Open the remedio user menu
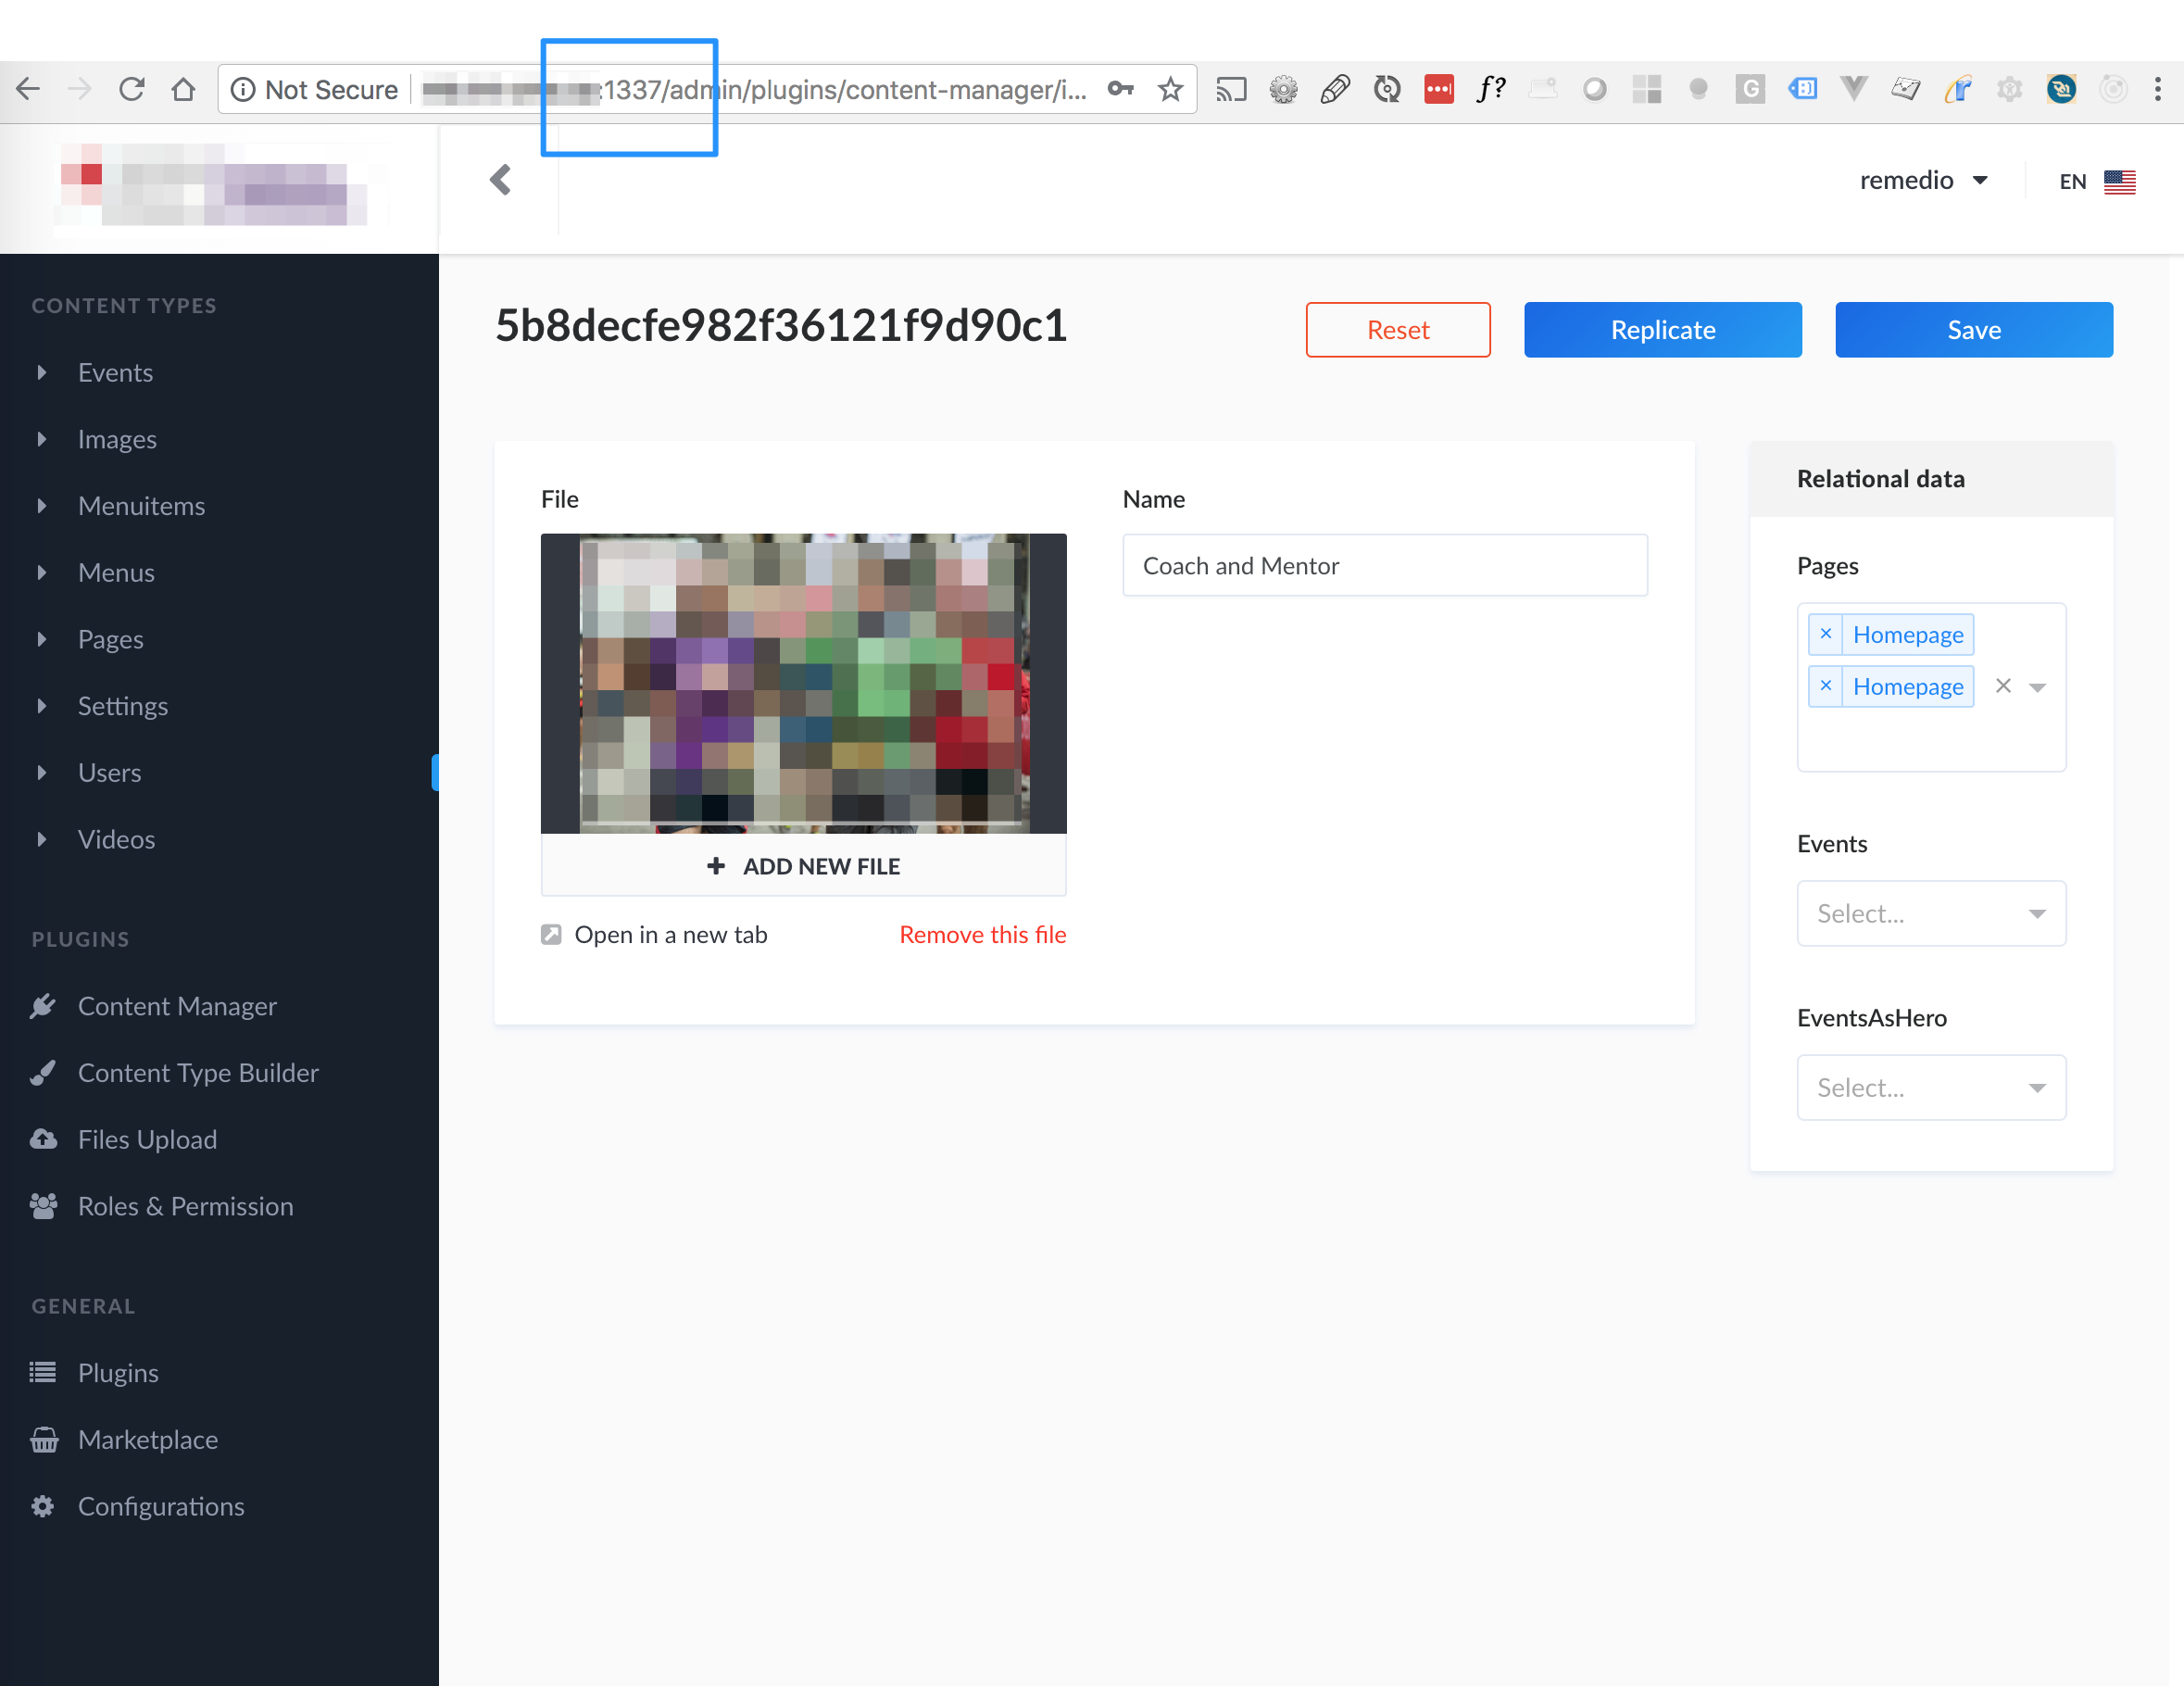This screenshot has width=2184, height=1686. tap(1925, 180)
